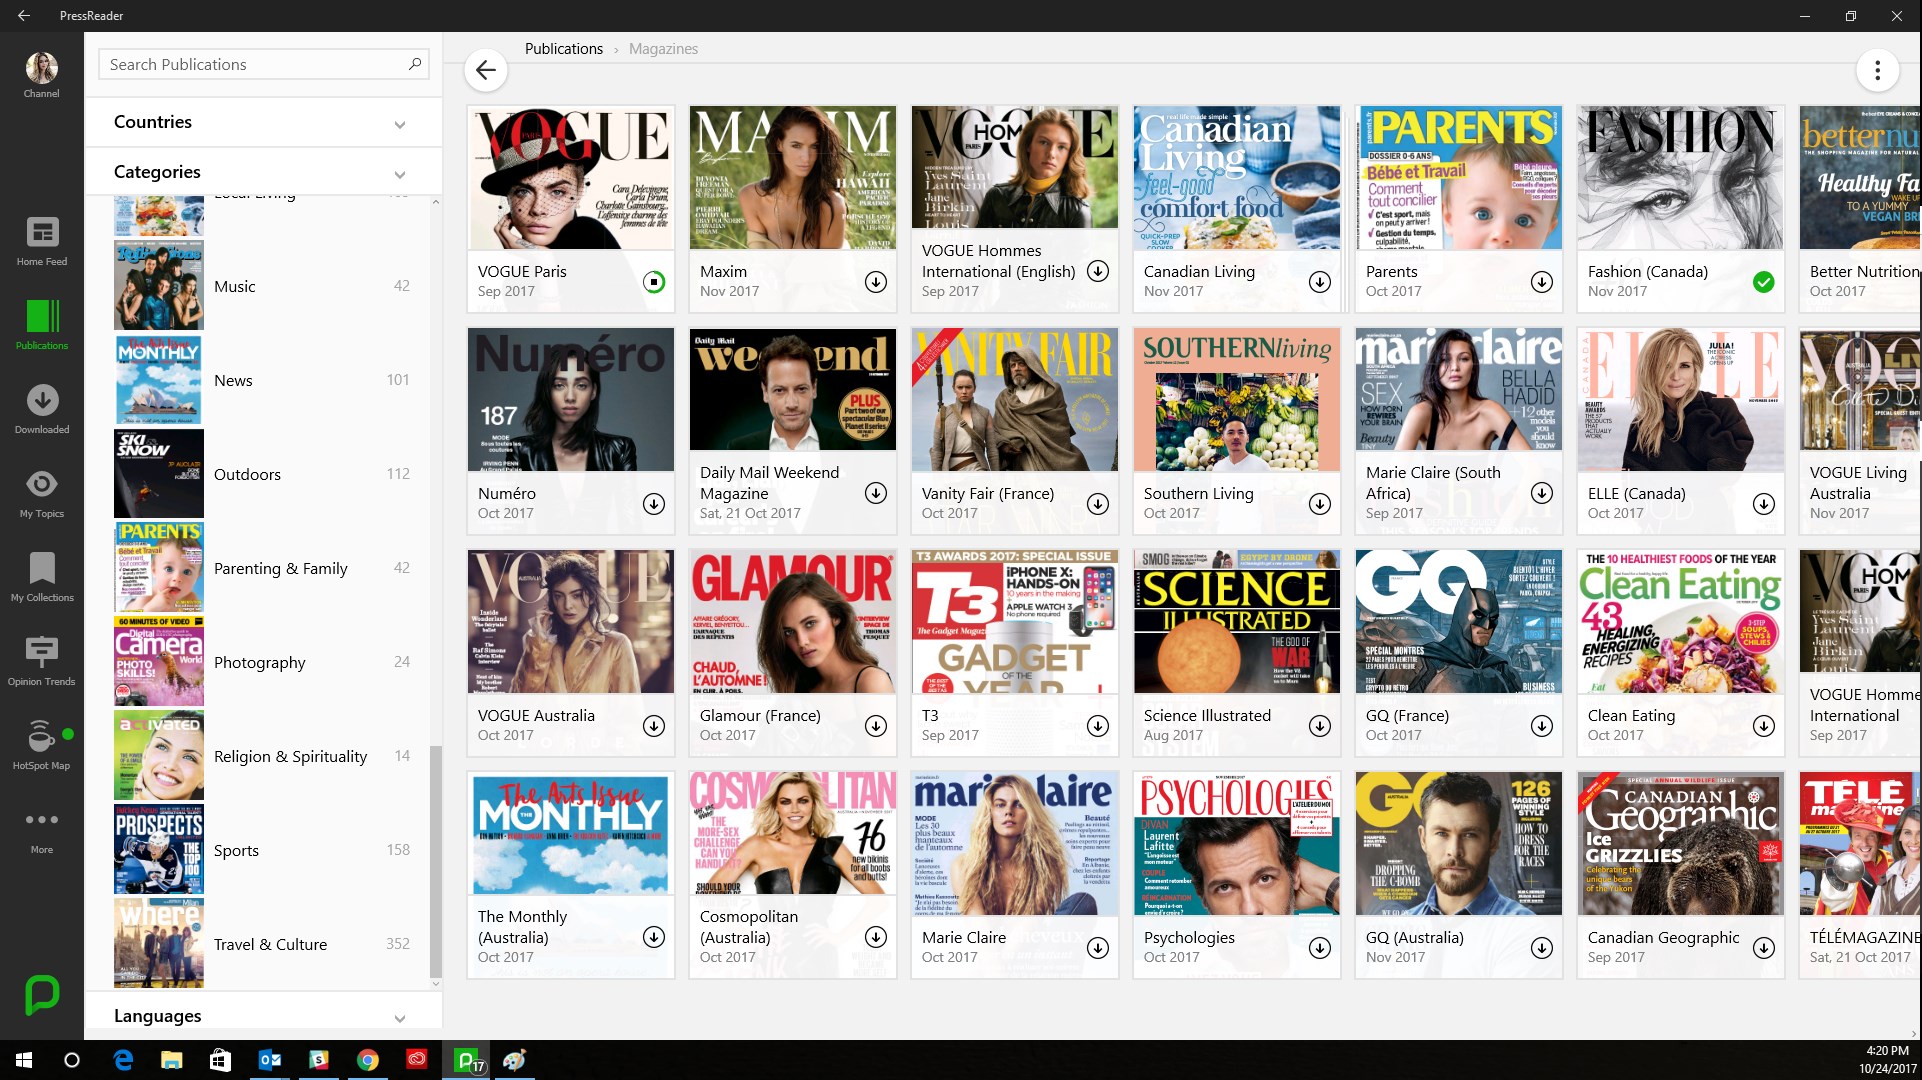Download Canadian Living Nov 2017

click(x=1319, y=282)
